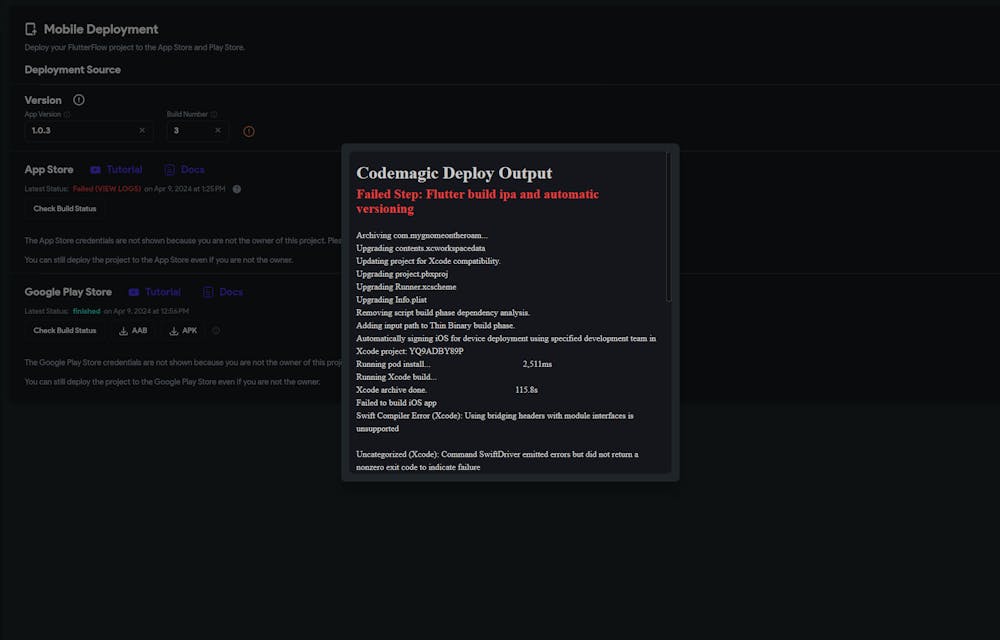Click the 'Archiving com.mygnomeontheroam...' log line
The width and height of the screenshot is (1000, 640).
[x=422, y=235]
